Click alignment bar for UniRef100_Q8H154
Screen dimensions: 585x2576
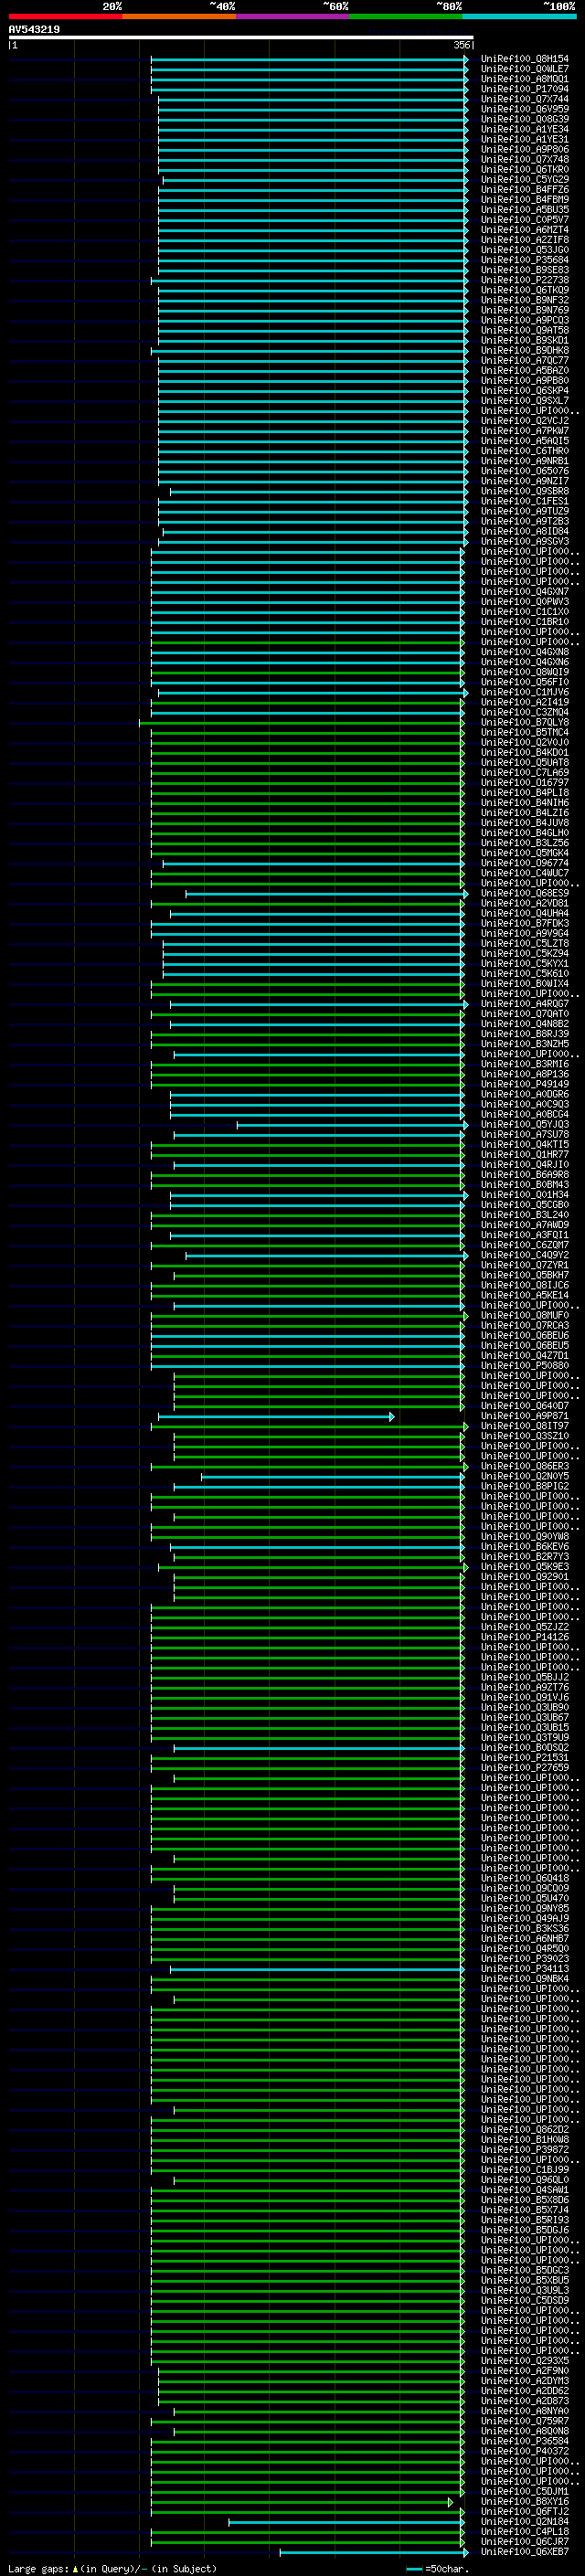(x=309, y=59)
